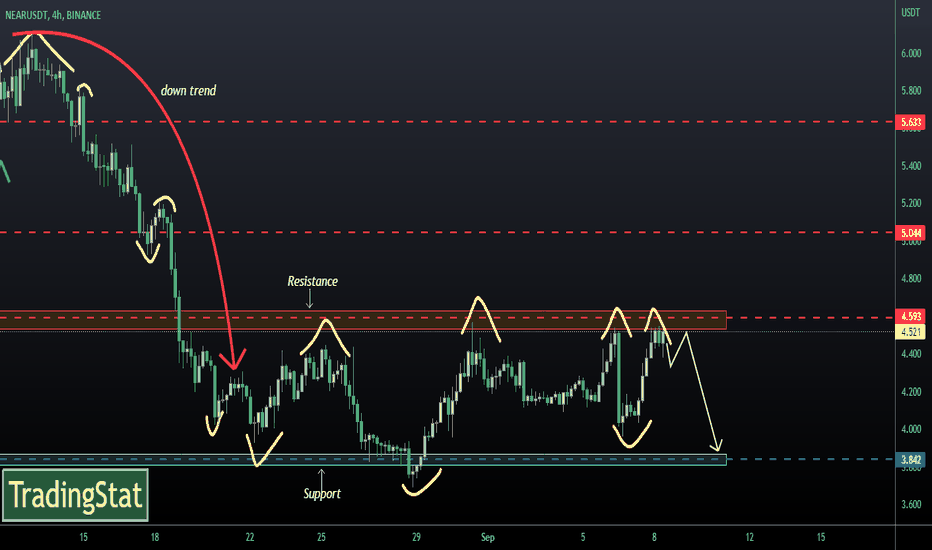Click the USDT currency label on price axis
This screenshot has width=932, height=550.
pos(911,12)
